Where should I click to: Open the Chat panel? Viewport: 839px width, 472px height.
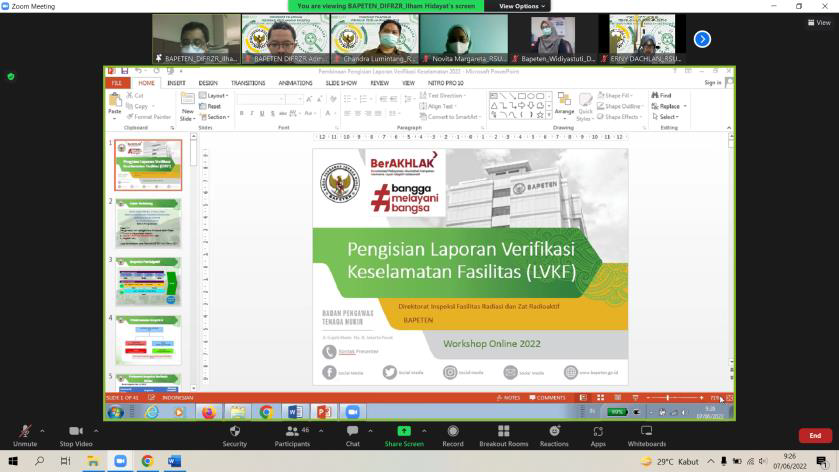coord(352,432)
